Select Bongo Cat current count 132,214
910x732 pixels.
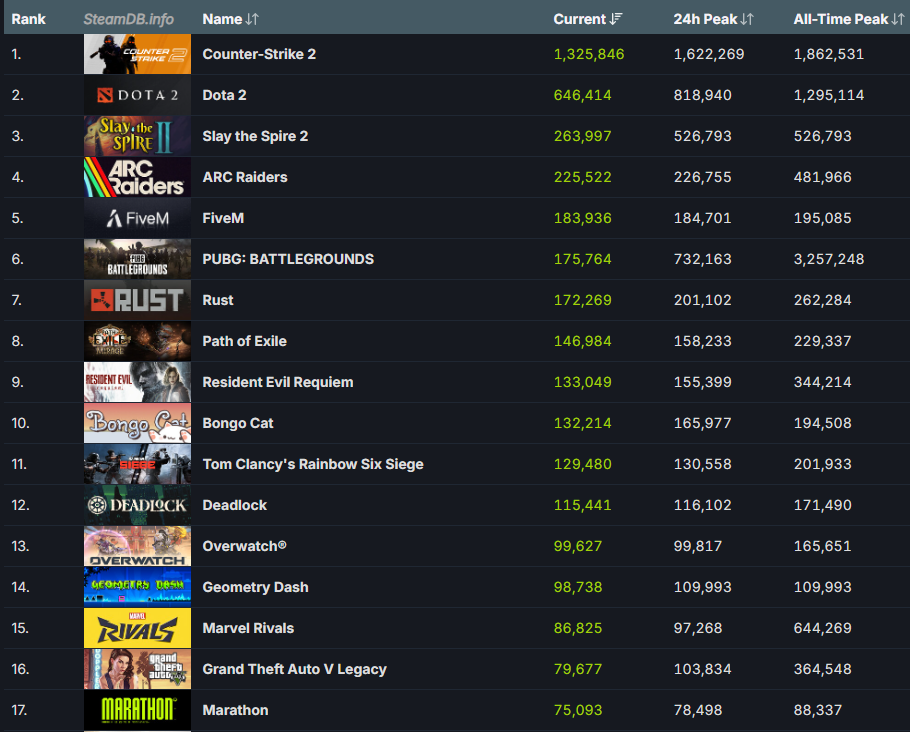pyautogui.click(x=582, y=423)
